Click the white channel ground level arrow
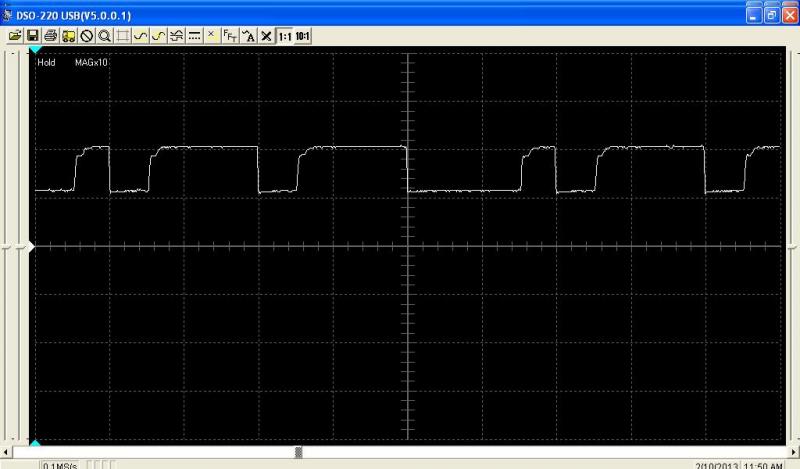Image resolution: width=800 pixels, height=469 pixels. point(31,247)
